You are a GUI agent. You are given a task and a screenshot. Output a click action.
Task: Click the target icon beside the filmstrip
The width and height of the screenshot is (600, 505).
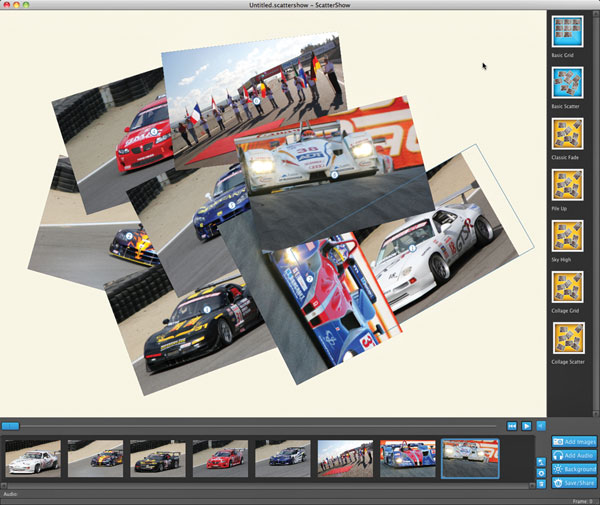(541, 473)
